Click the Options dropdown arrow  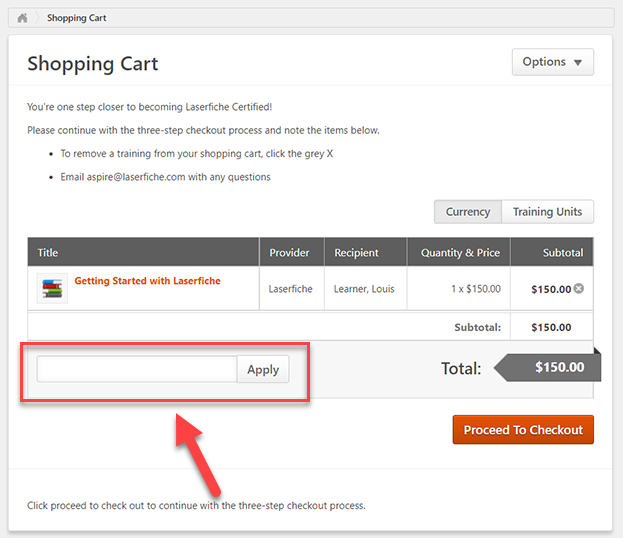pyautogui.click(x=578, y=62)
